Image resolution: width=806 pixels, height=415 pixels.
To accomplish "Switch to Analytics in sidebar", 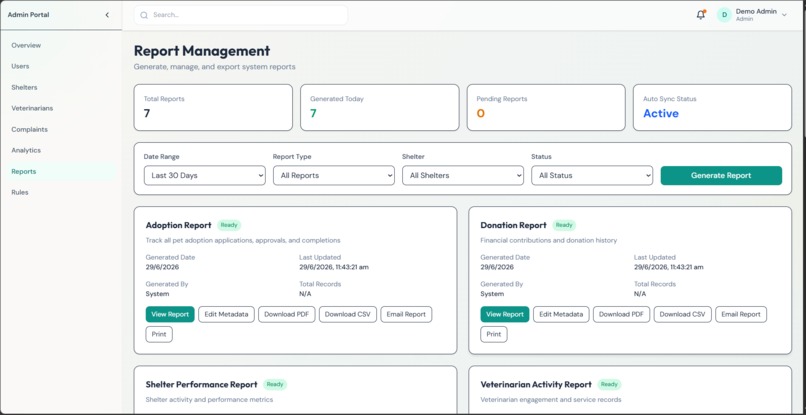I will (26, 151).
